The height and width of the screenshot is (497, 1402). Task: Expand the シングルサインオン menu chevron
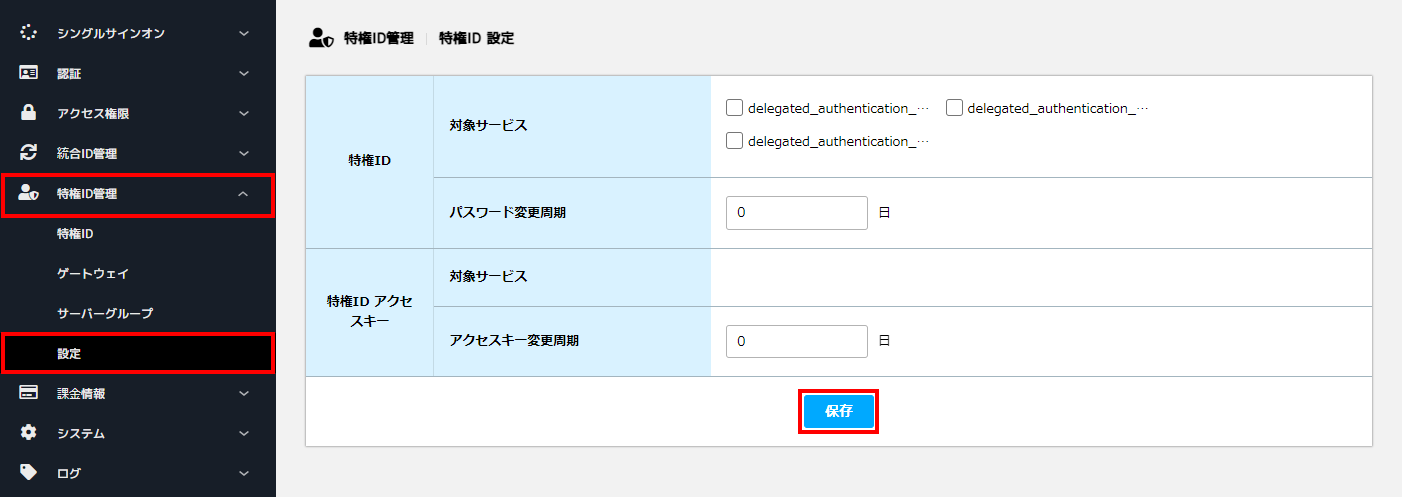click(x=244, y=33)
